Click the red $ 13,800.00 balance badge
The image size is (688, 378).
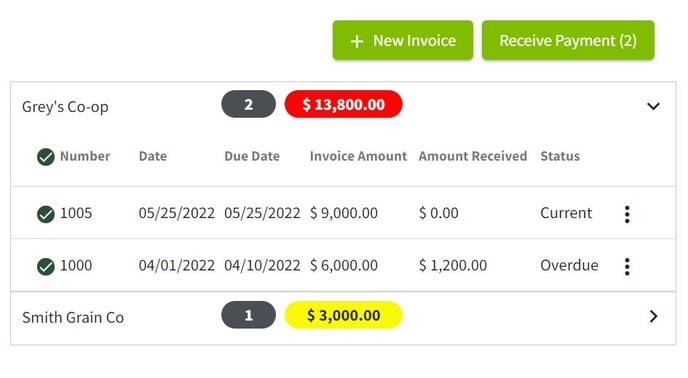(x=343, y=104)
